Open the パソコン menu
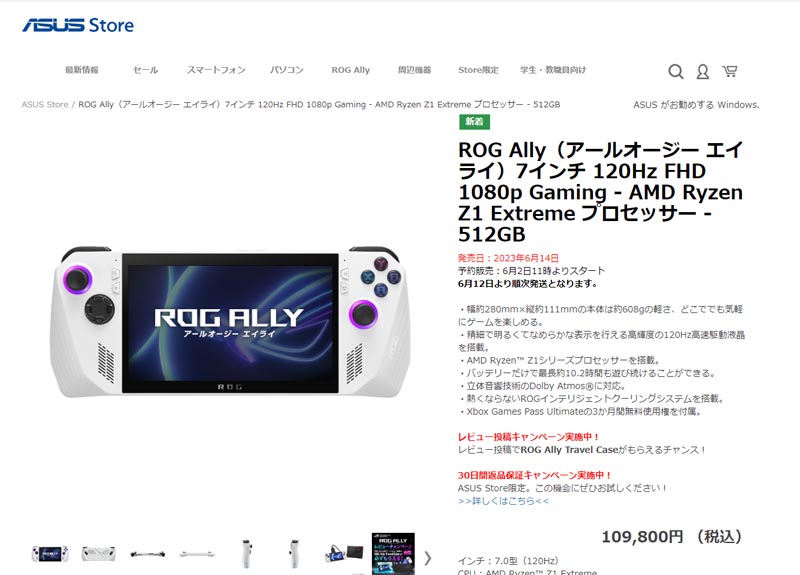Screen dimensions: 800x575 click(x=286, y=70)
